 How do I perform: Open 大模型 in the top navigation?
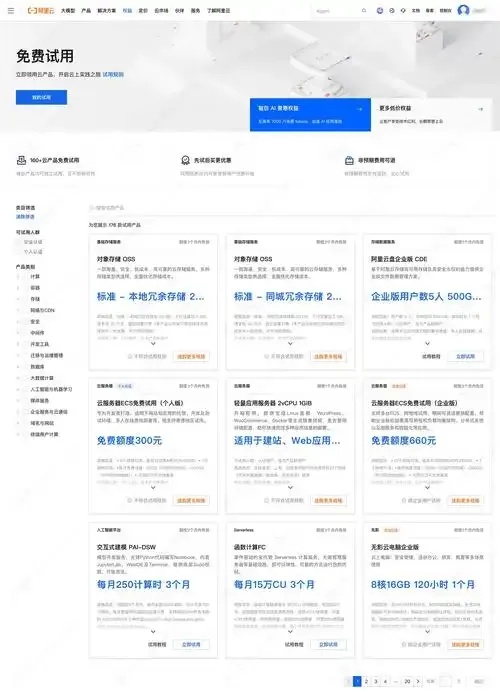pos(68,11)
